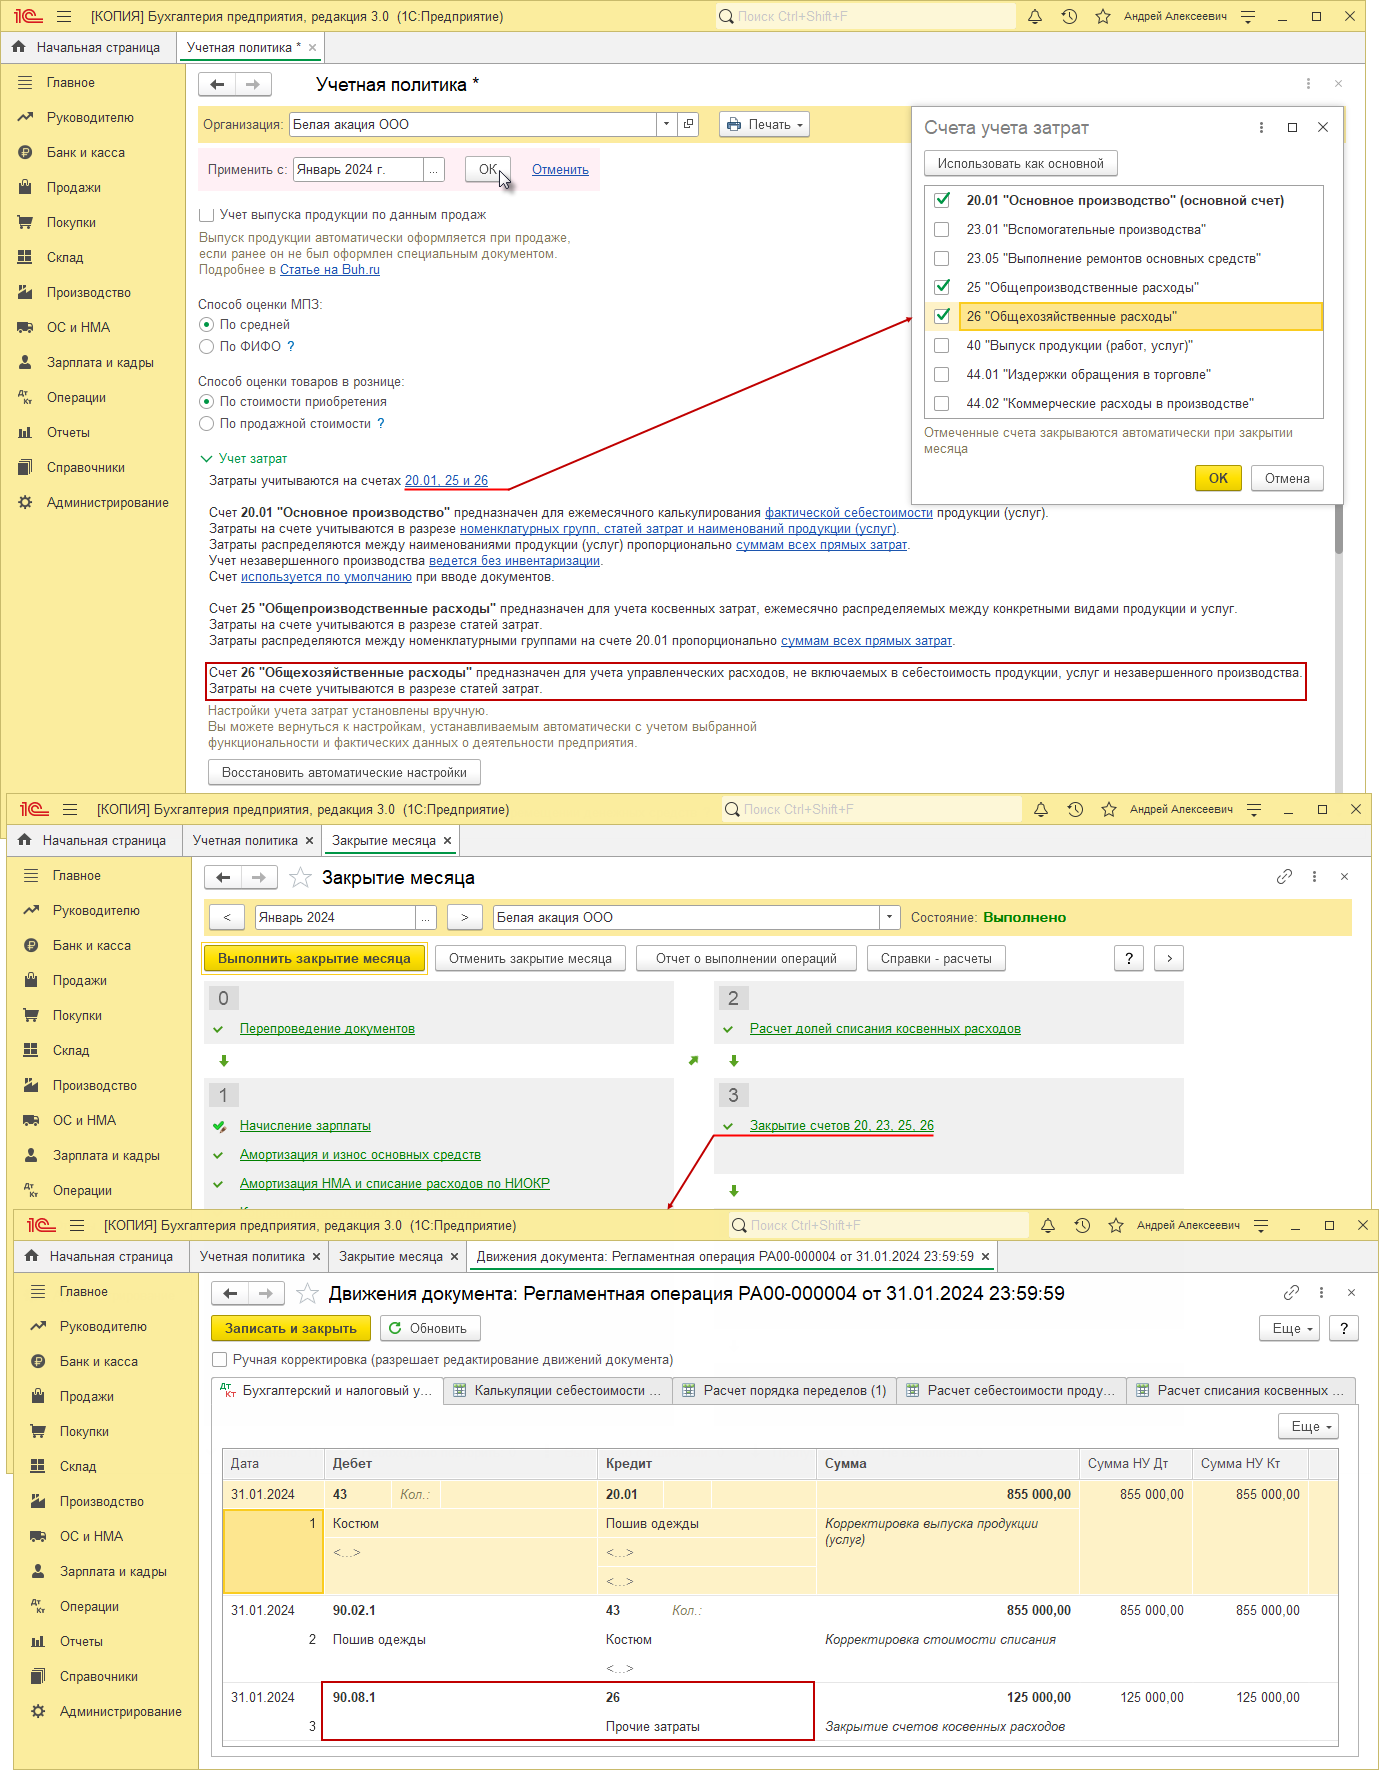Go to previous period with the < button

pos(227,918)
